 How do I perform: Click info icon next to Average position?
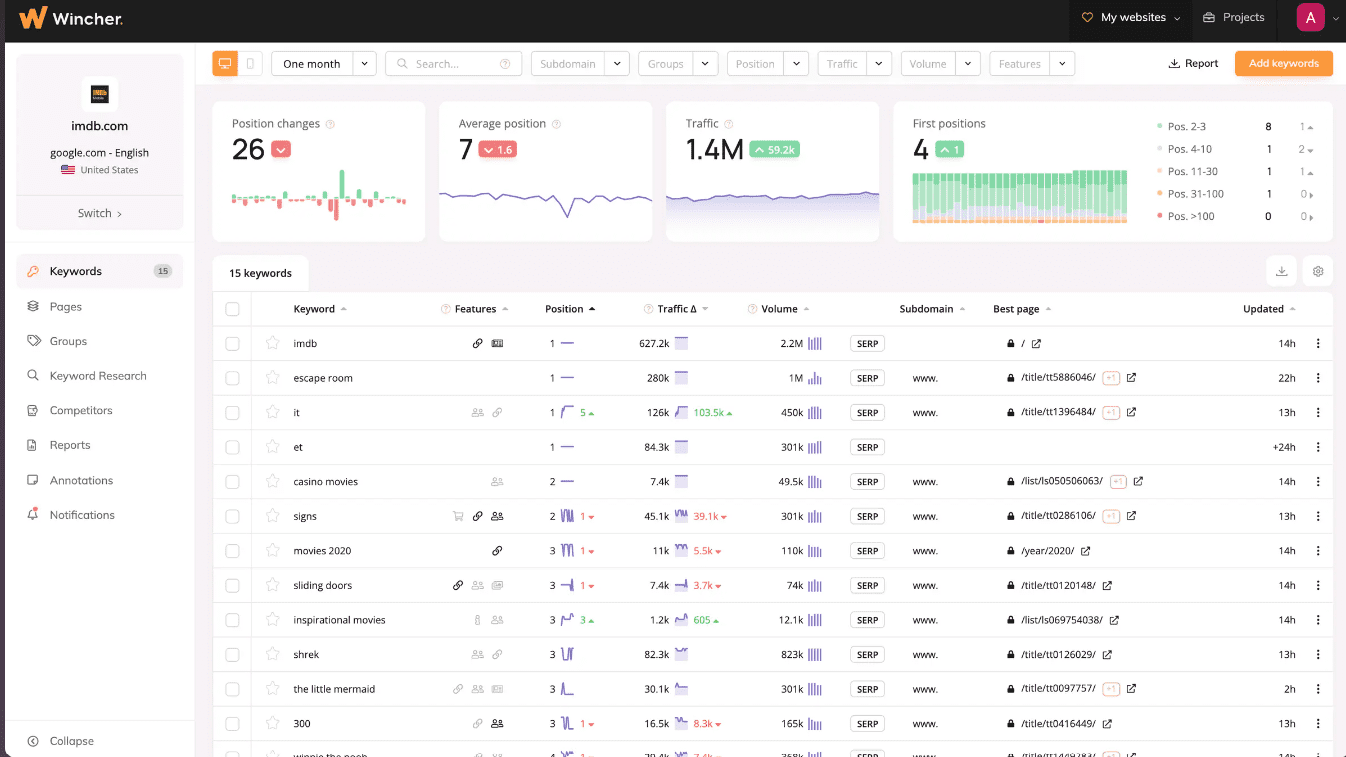coord(556,124)
